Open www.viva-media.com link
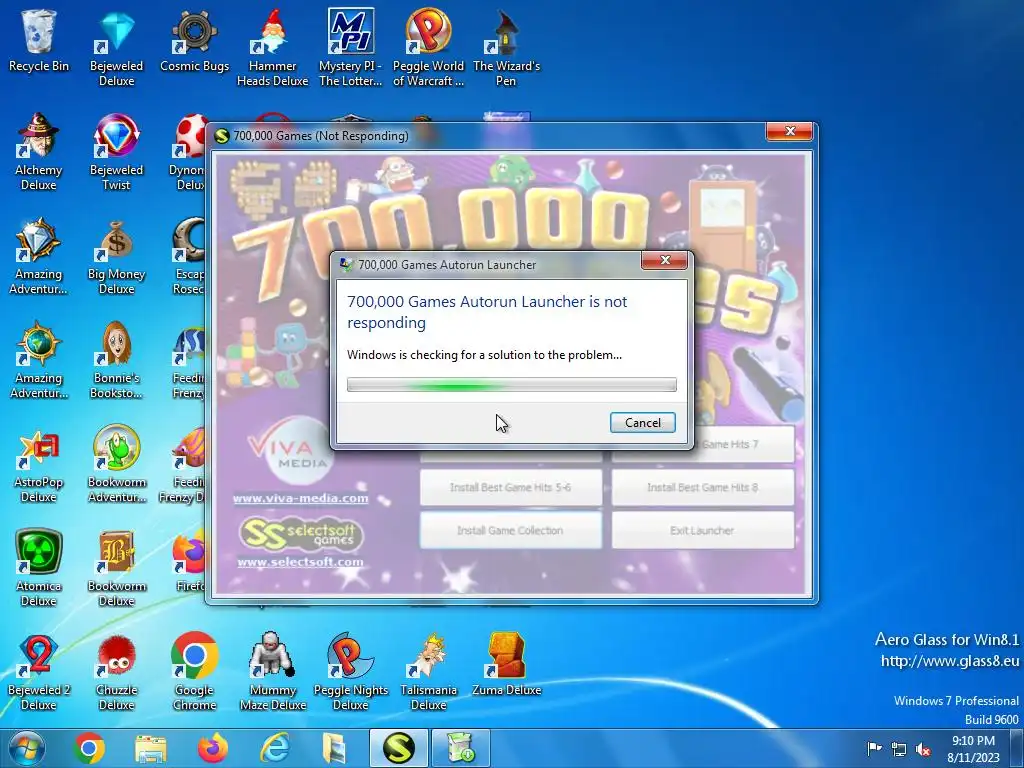Viewport: 1024px width, 768px height. point(300,498)
